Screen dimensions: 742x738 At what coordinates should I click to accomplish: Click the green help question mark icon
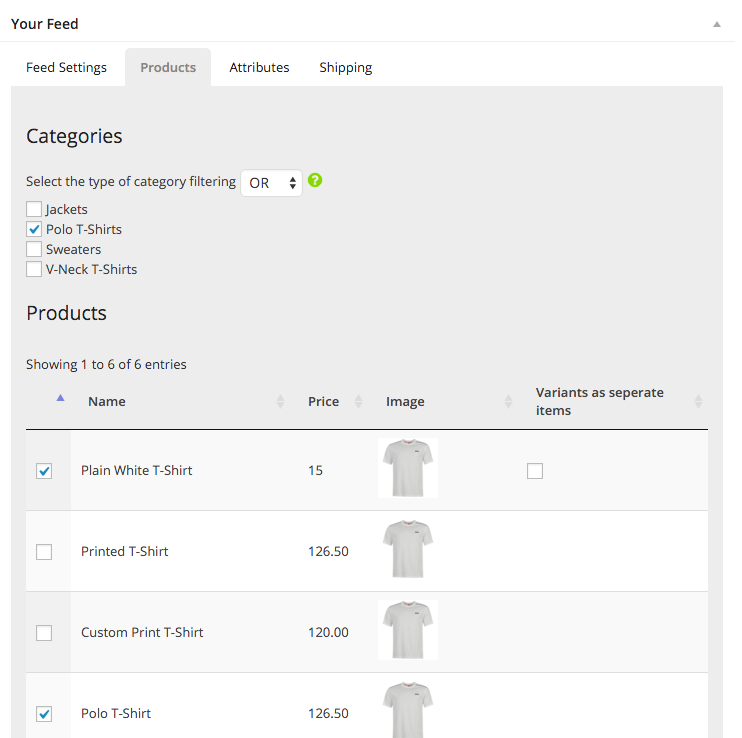click(315, 180)
